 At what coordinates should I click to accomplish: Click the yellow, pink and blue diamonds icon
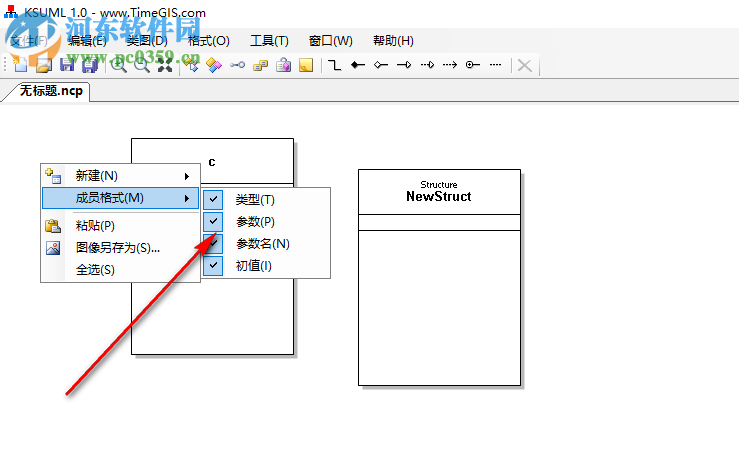click(x=214, y=65)
